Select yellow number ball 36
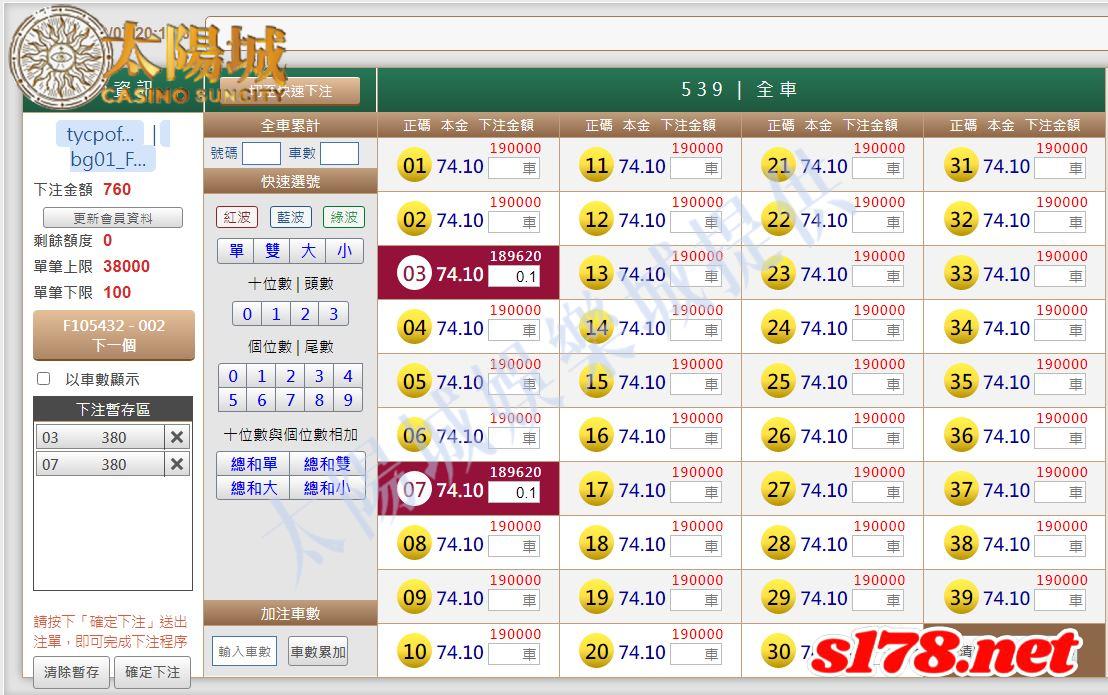 pos(961,436)
